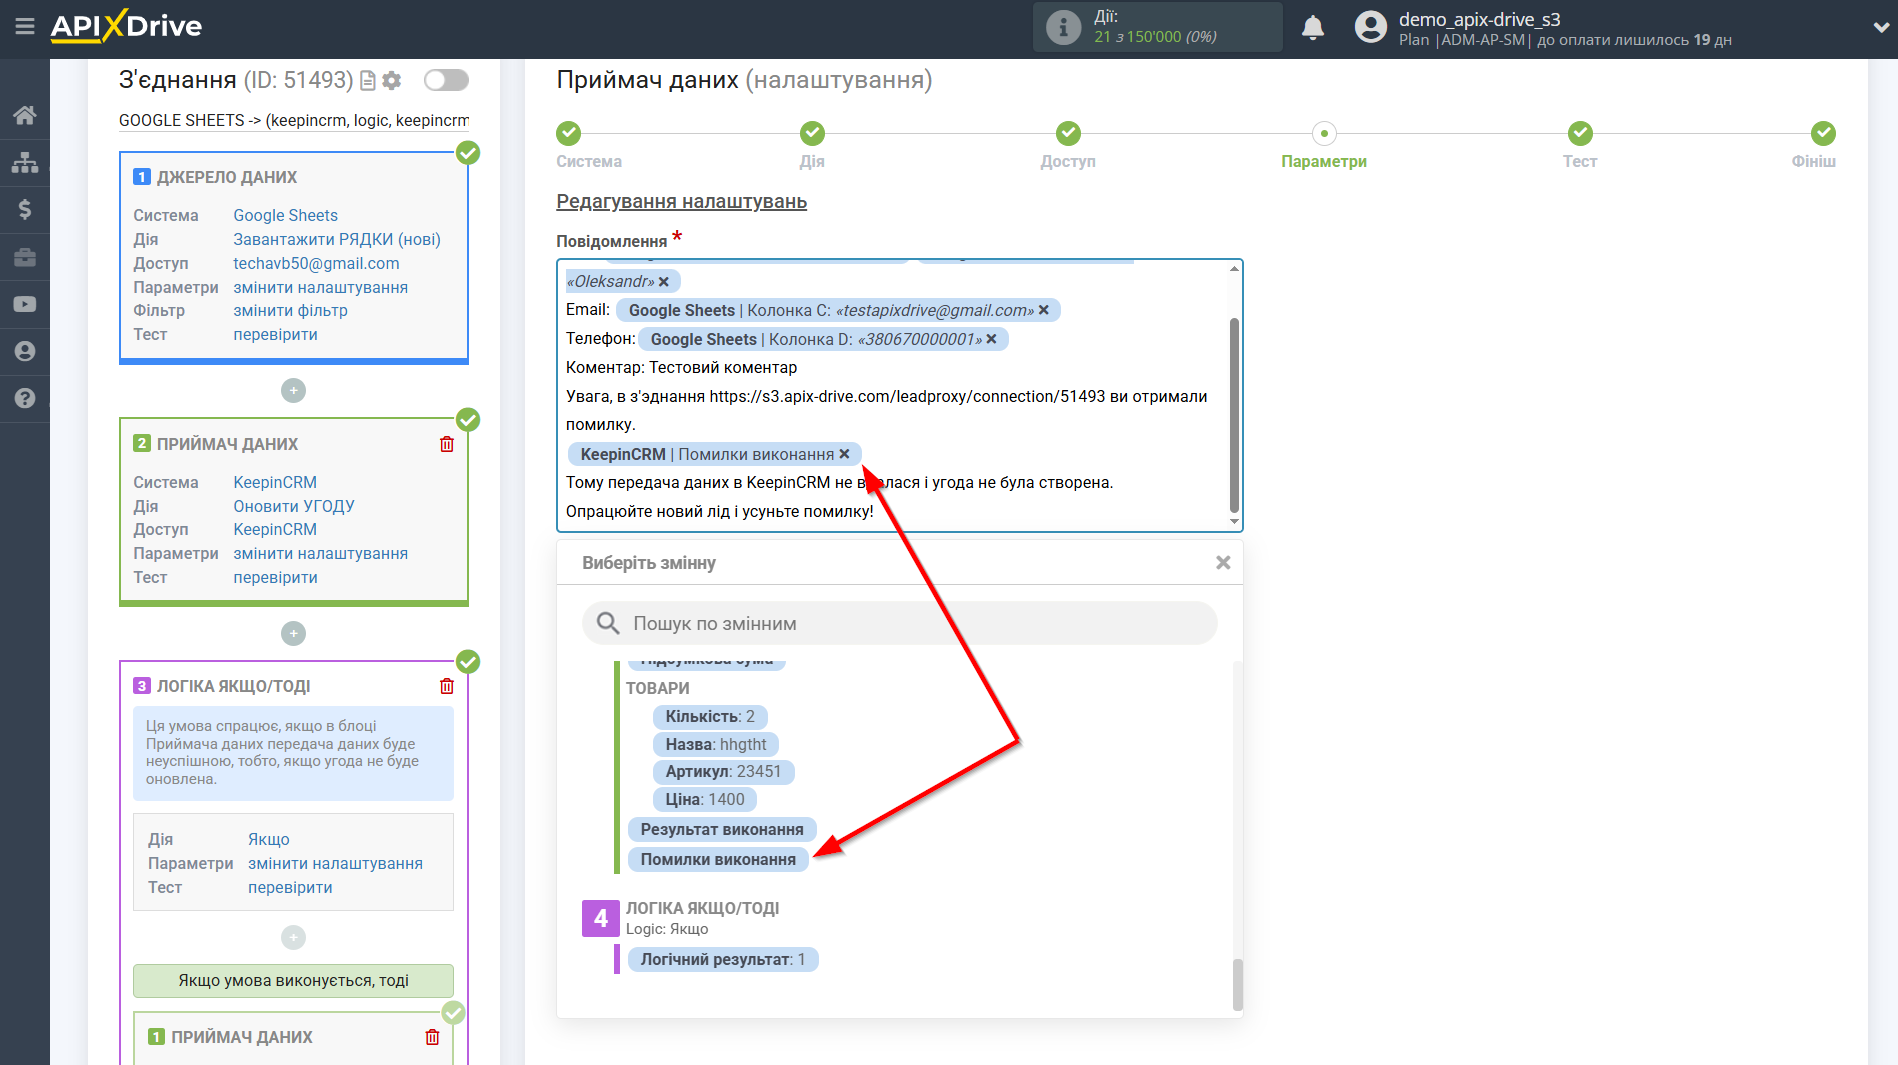Open connection settings gear icon

coord(392,80)
